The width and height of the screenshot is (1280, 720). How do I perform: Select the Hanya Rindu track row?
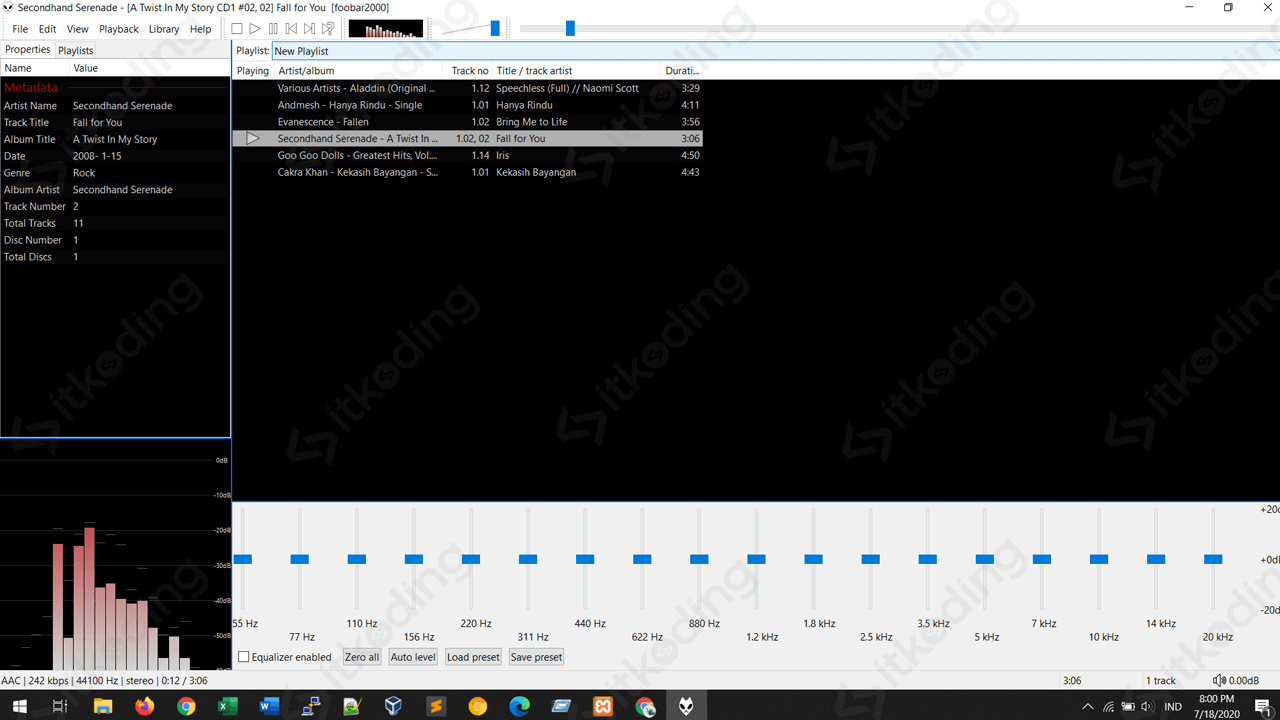point(467,105)
